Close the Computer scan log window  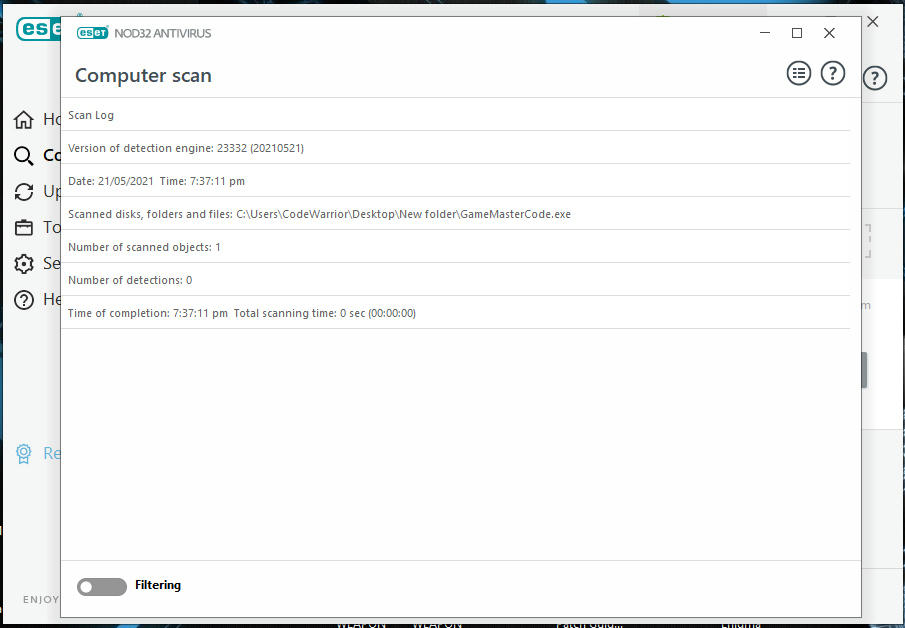(x=829, y=33)
